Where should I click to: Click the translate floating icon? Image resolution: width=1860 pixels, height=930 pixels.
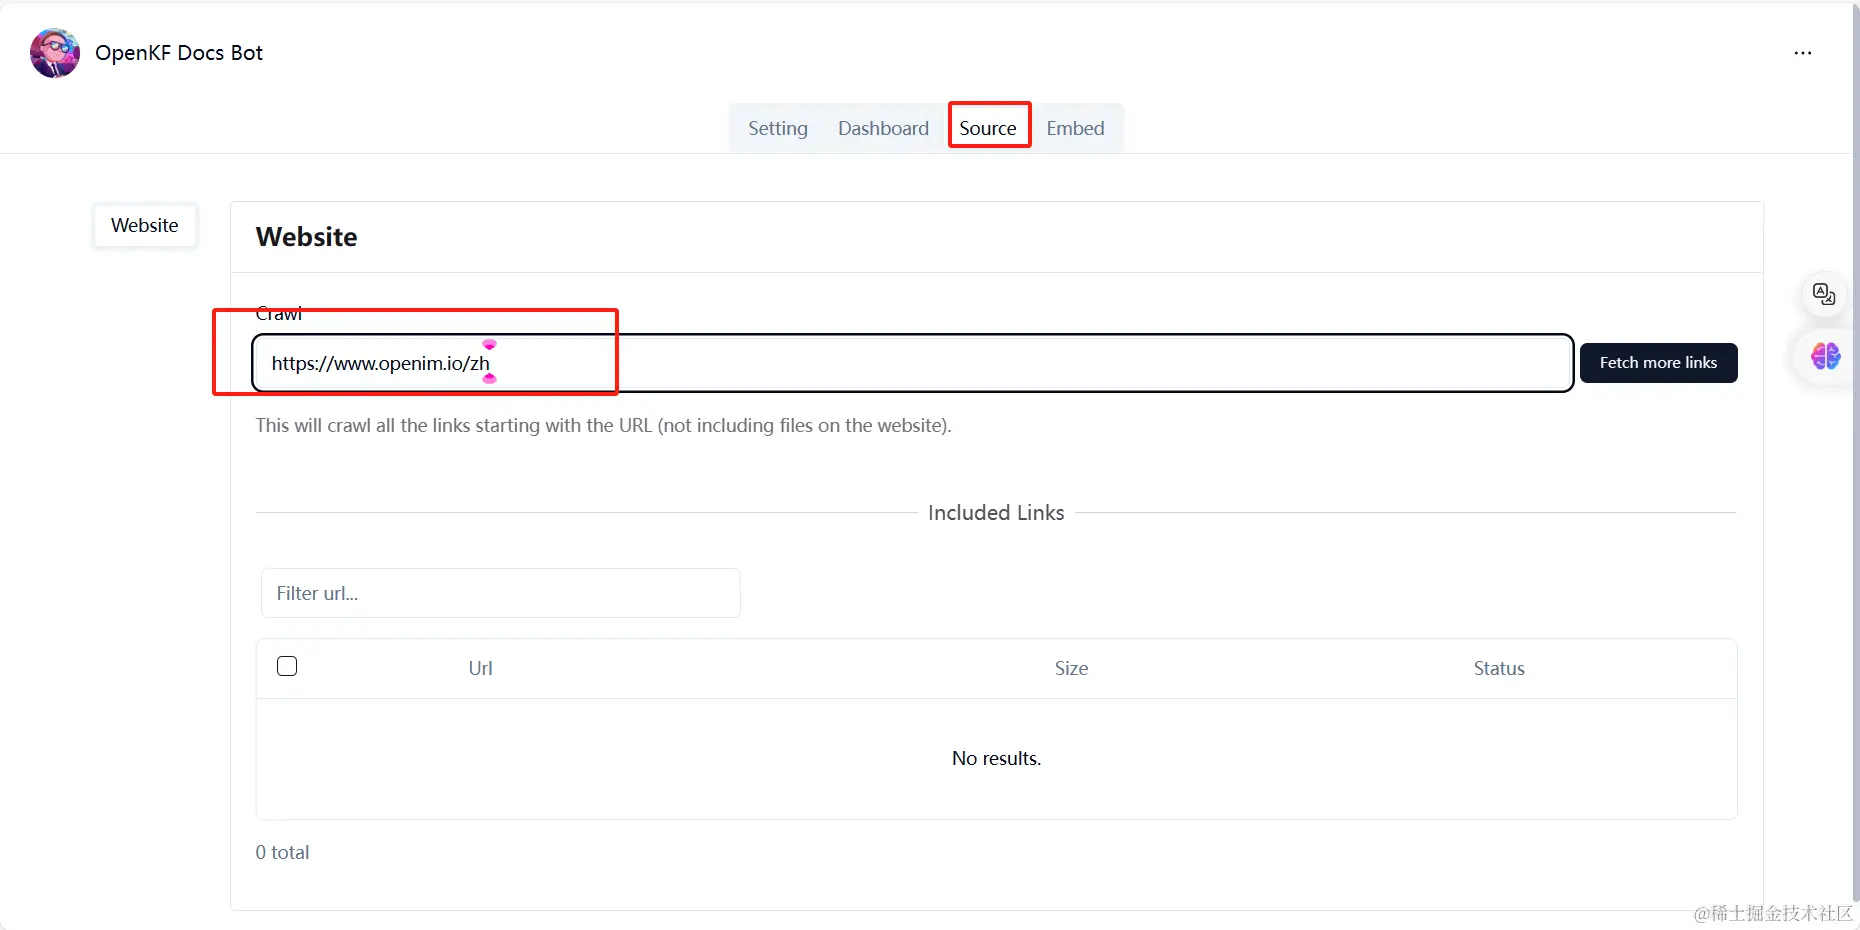[1824, 294]
